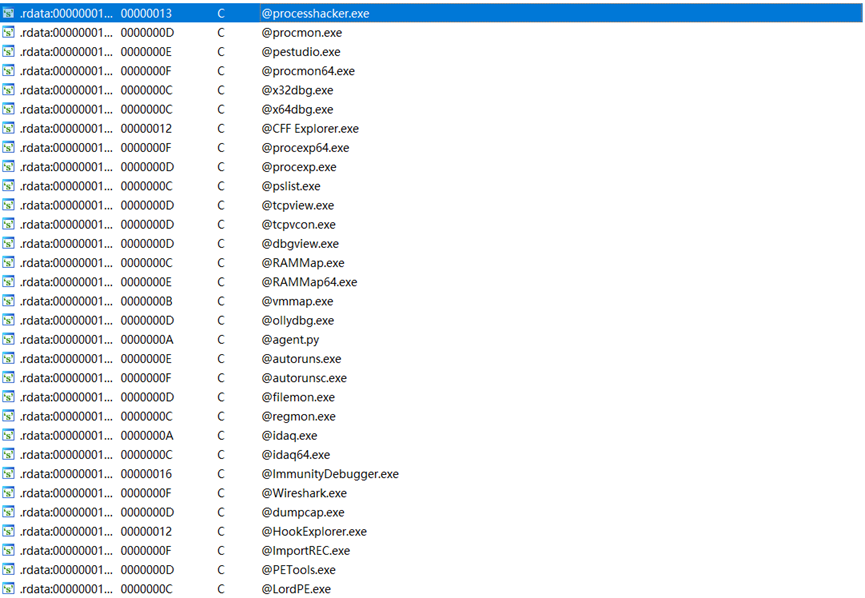Image resolution: width=865 pixels, height=598 pixels.
Task: Select the @PETools.exe string
Action: 298,570
